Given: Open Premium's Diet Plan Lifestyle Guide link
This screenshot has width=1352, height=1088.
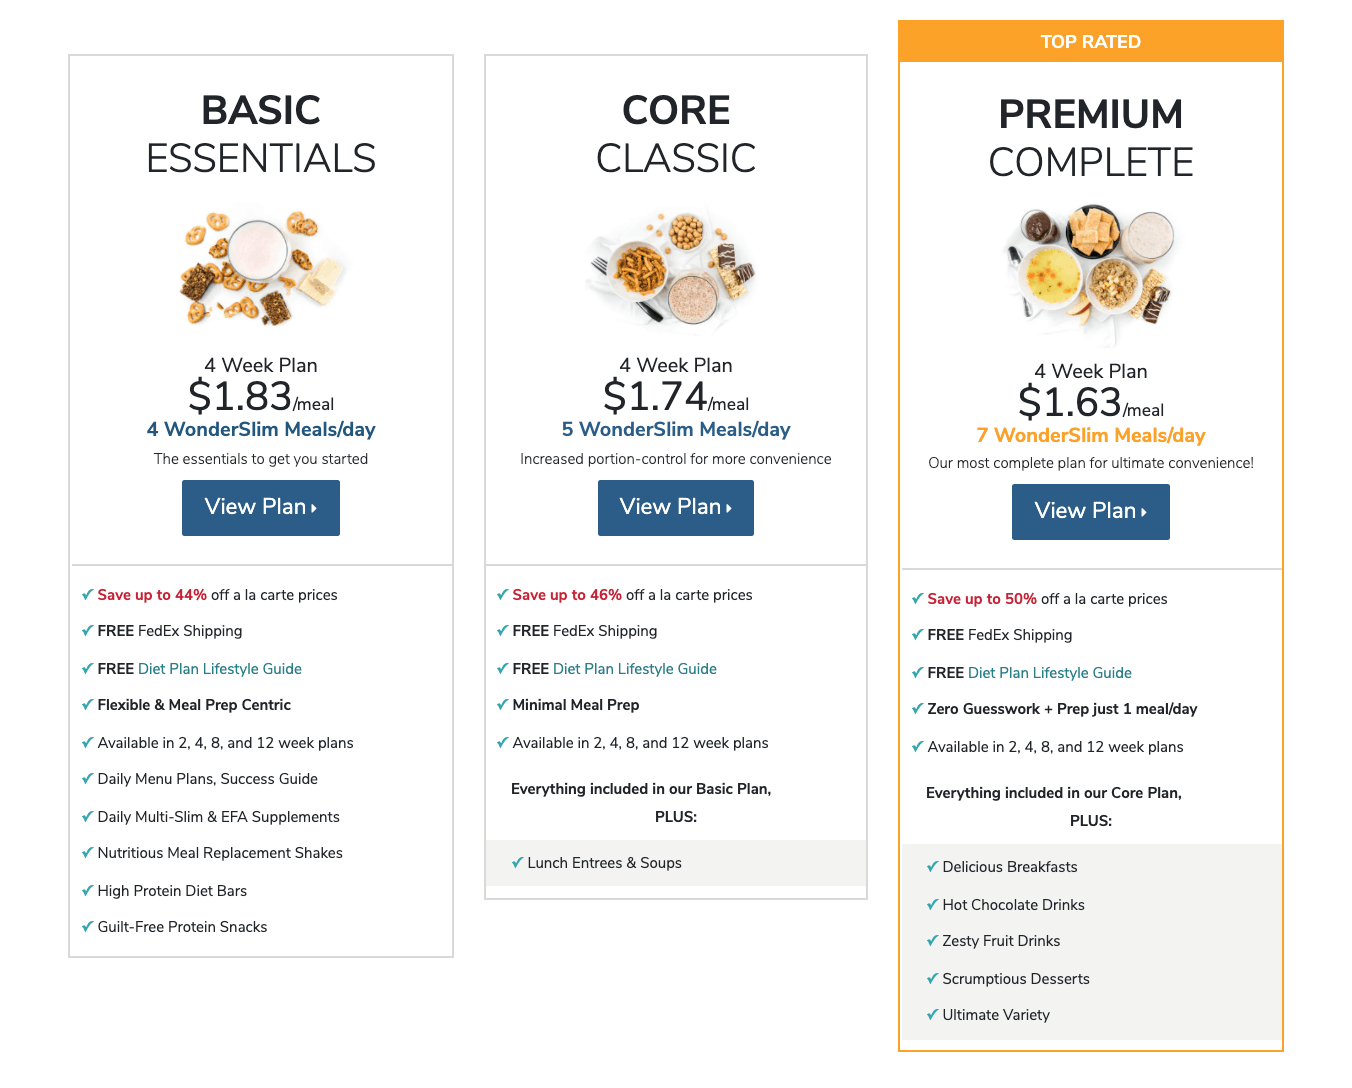Looking at the screenshot, I should point(1049,673).
